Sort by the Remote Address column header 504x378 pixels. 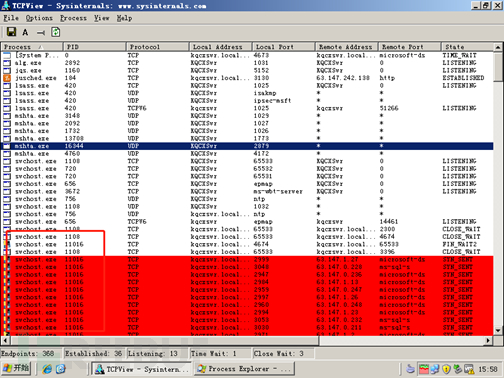coord(346,47)
